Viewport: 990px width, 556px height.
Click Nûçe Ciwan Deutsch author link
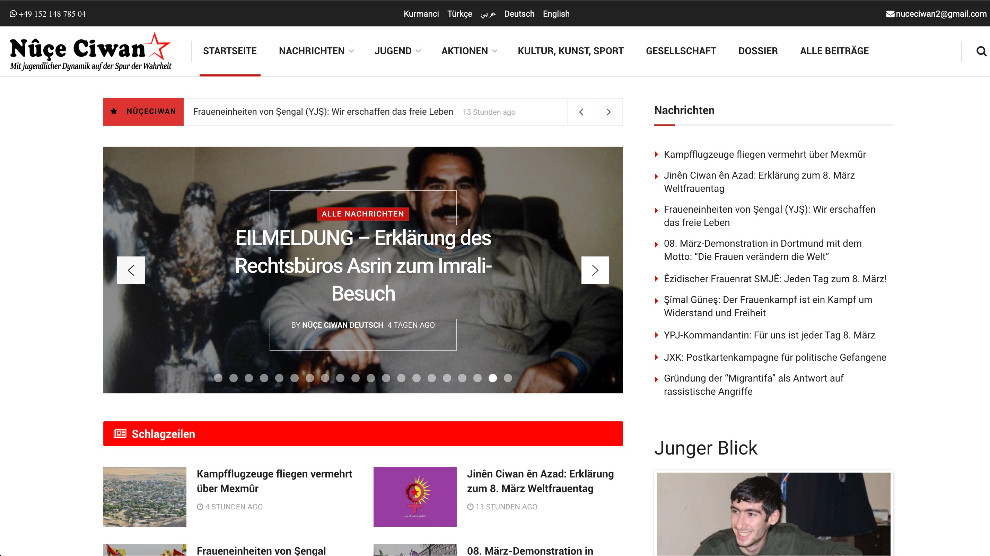[x=343, y=325]
